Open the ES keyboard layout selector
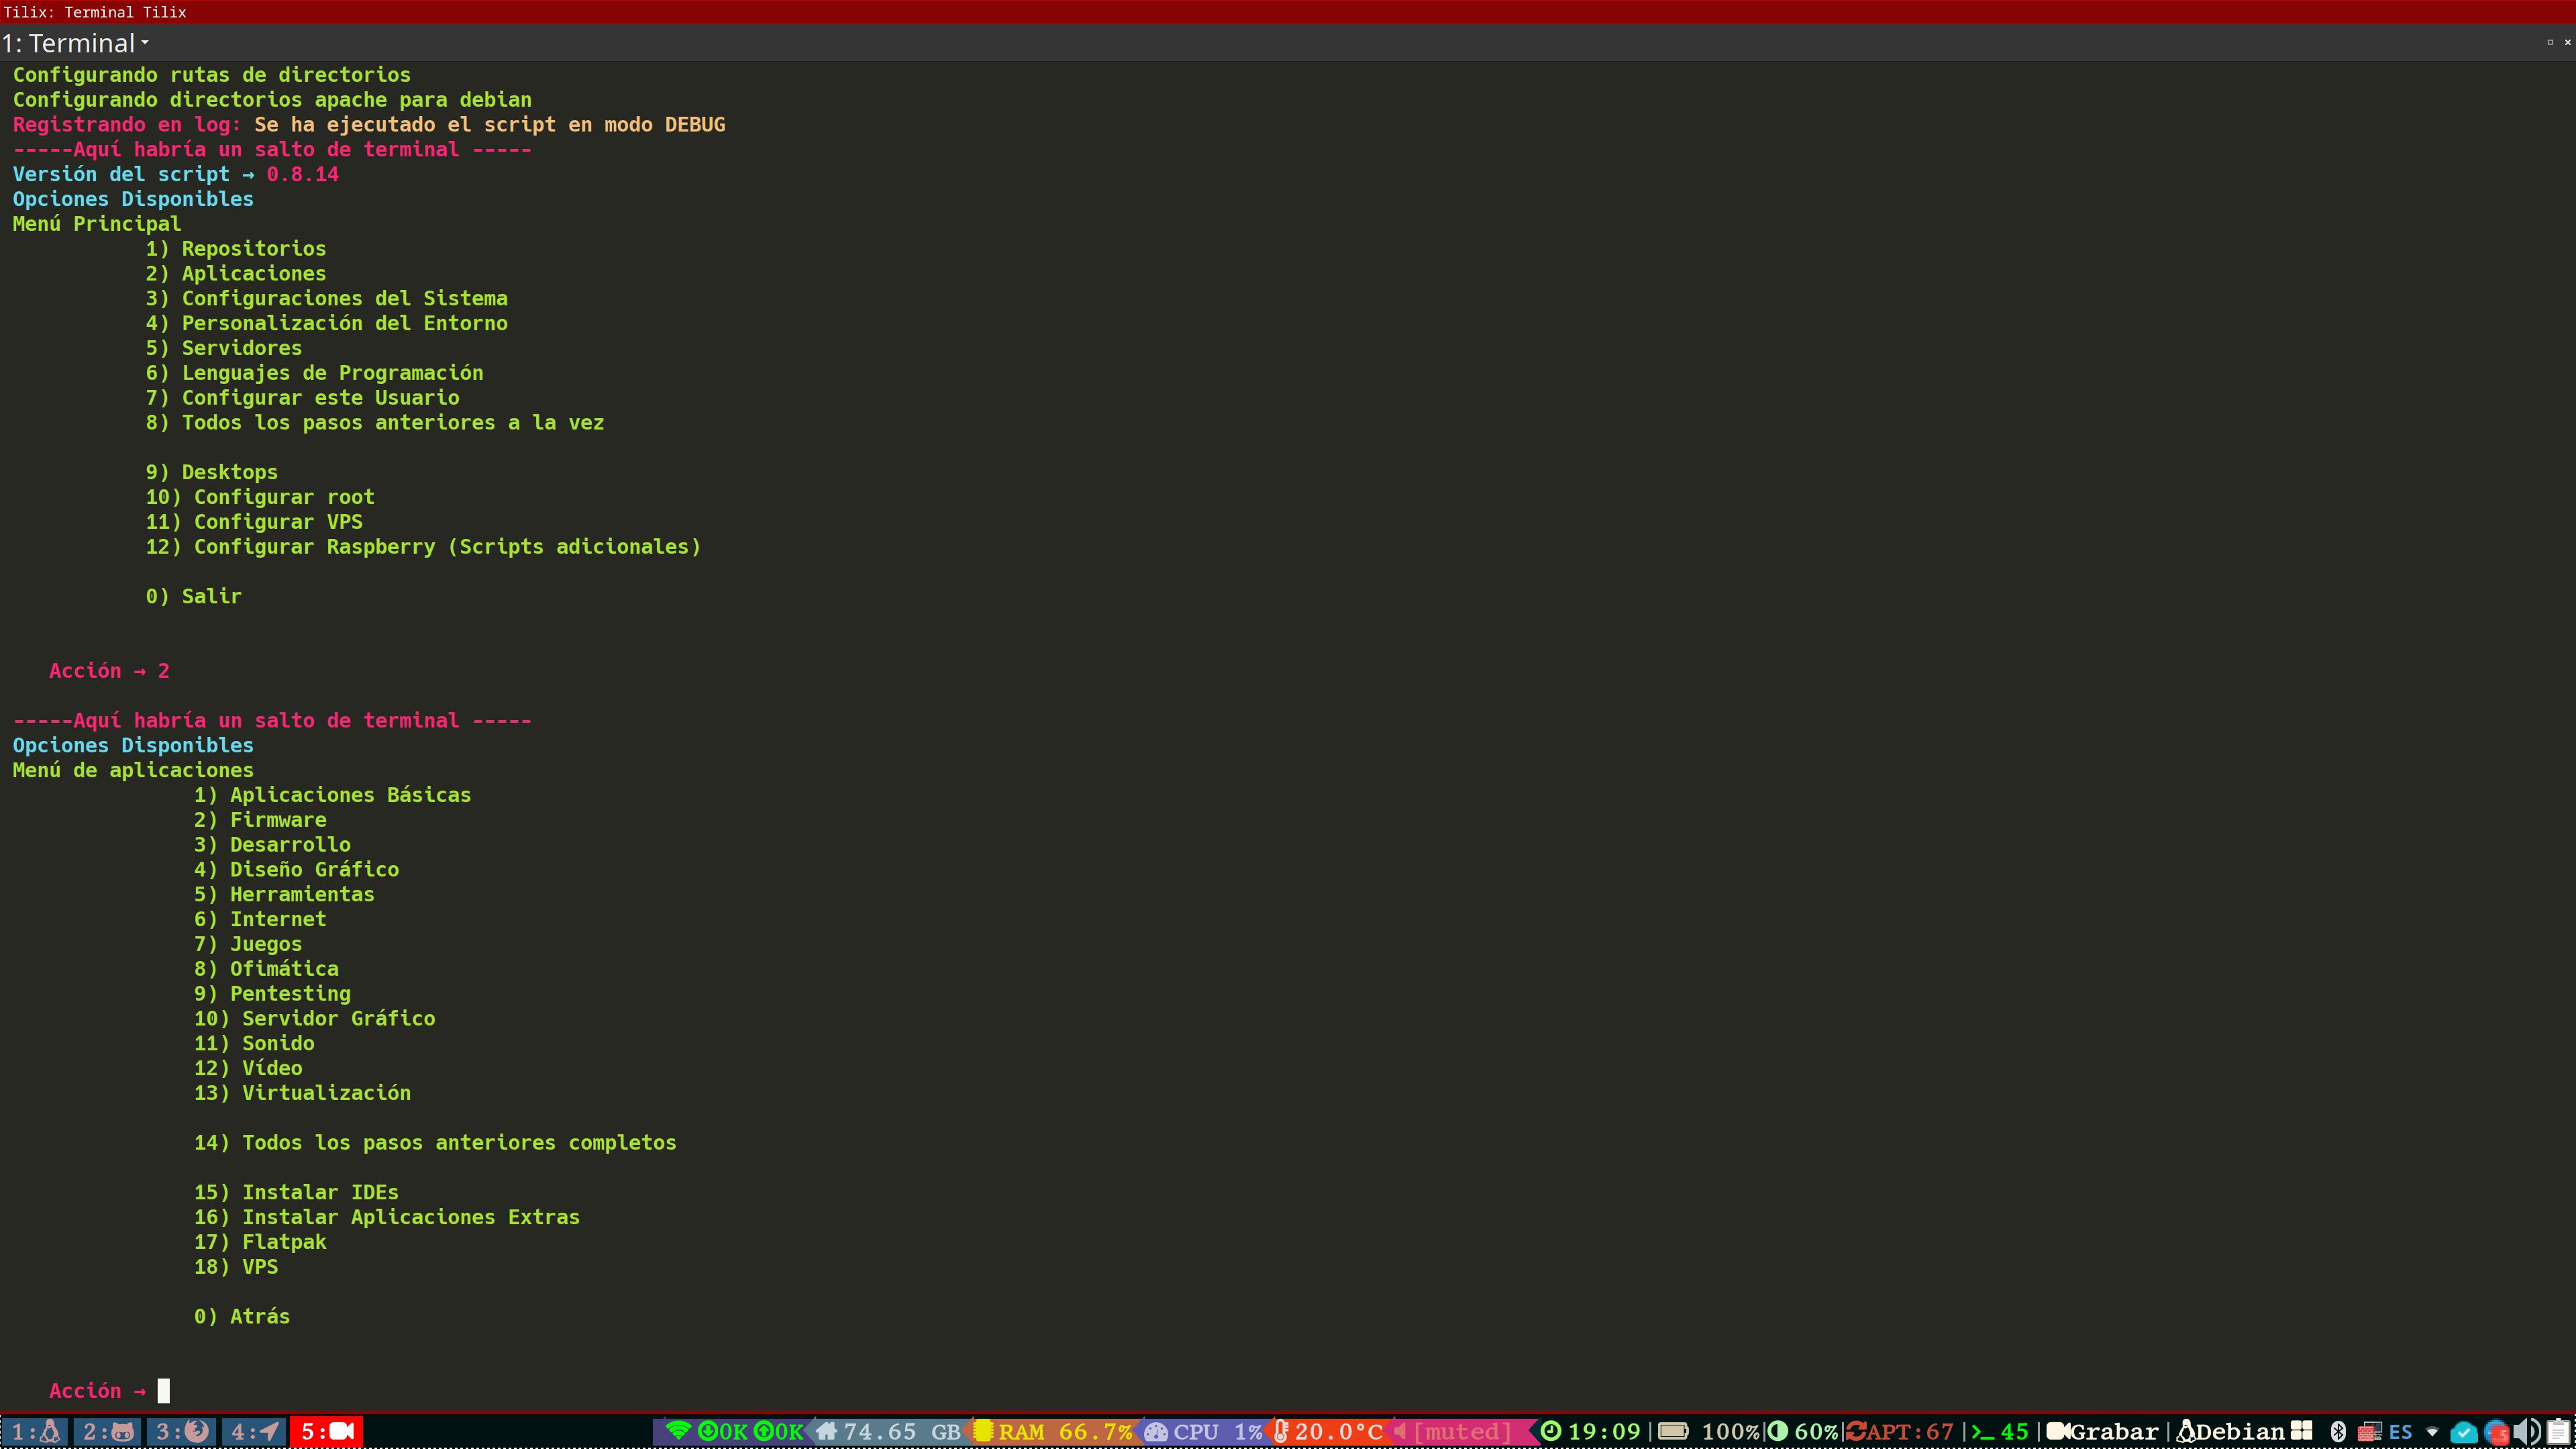 pos(2400,1431)
